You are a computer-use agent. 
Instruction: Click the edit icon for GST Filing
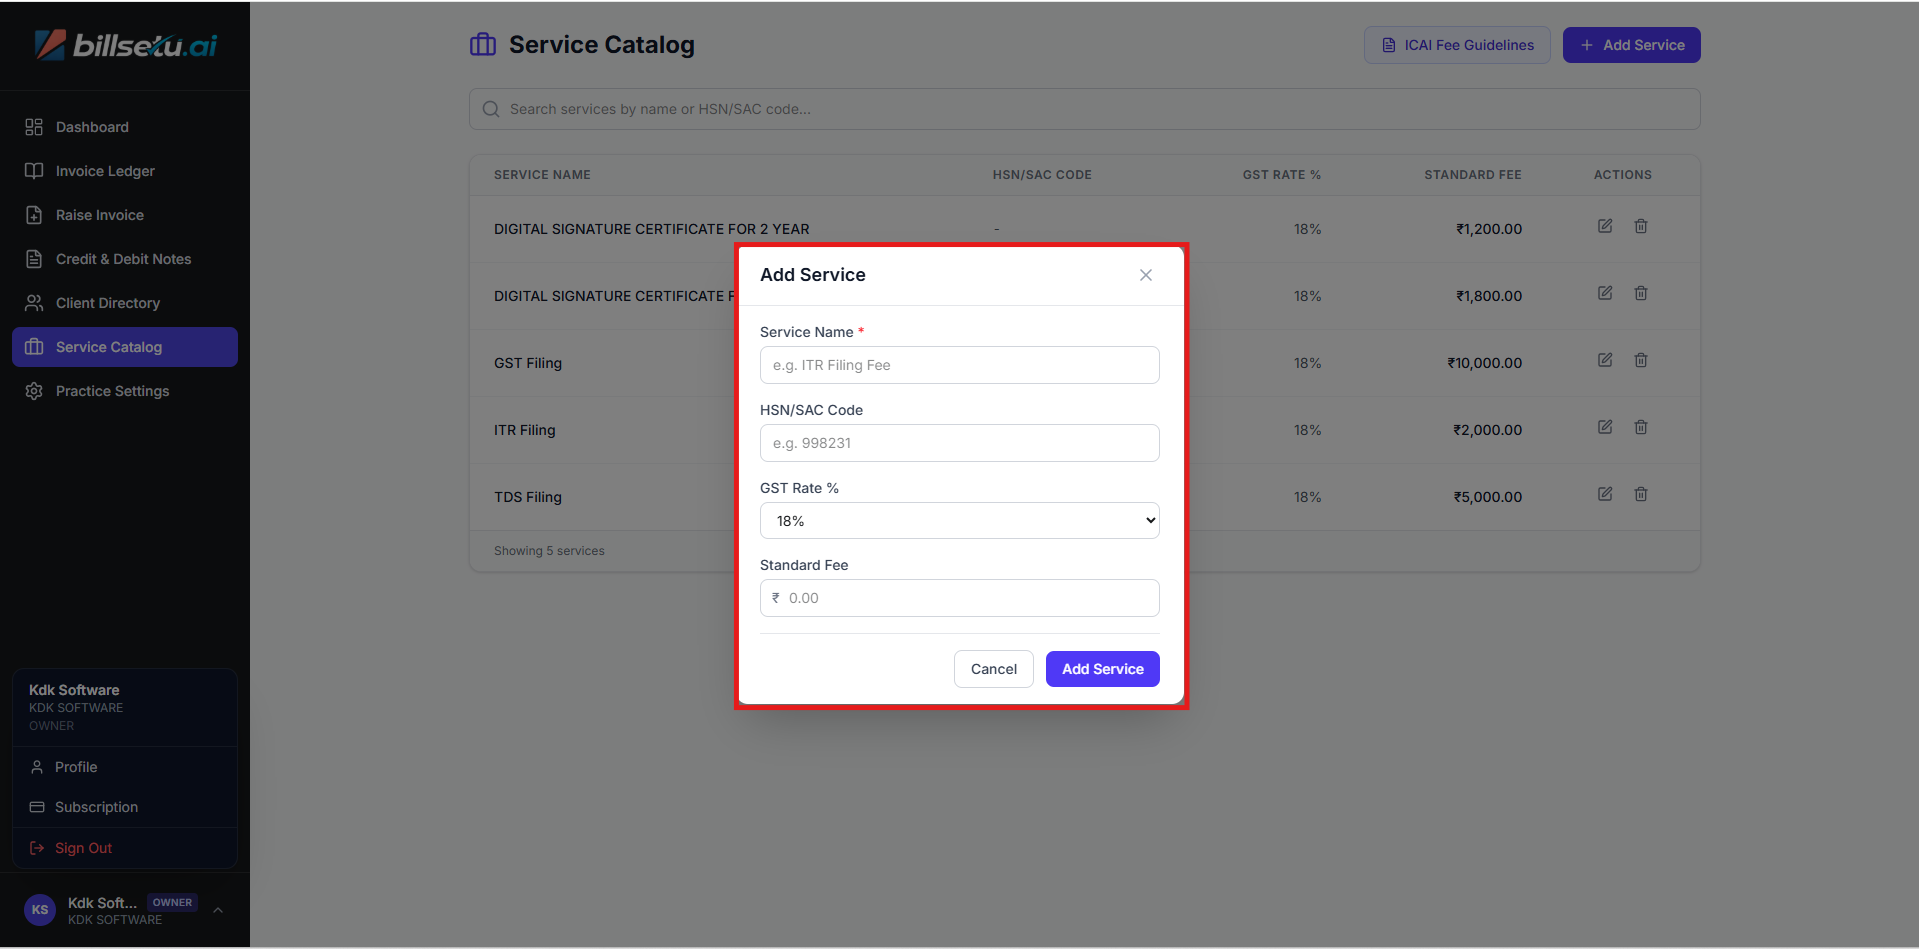1604,360
